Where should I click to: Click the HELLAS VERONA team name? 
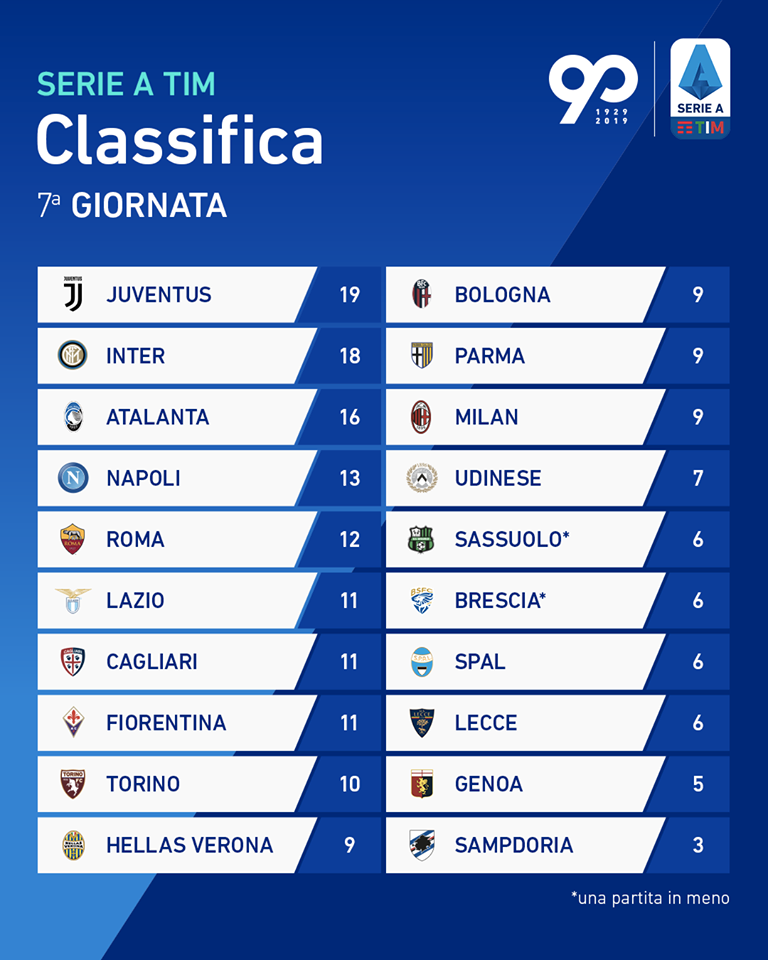[189, 845]
